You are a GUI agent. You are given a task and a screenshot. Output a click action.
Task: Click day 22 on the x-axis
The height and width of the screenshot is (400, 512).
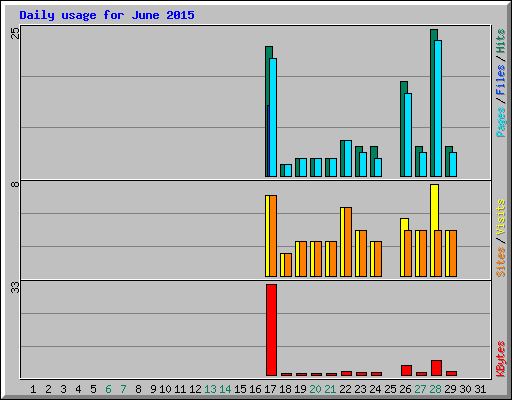coord(345,389)
